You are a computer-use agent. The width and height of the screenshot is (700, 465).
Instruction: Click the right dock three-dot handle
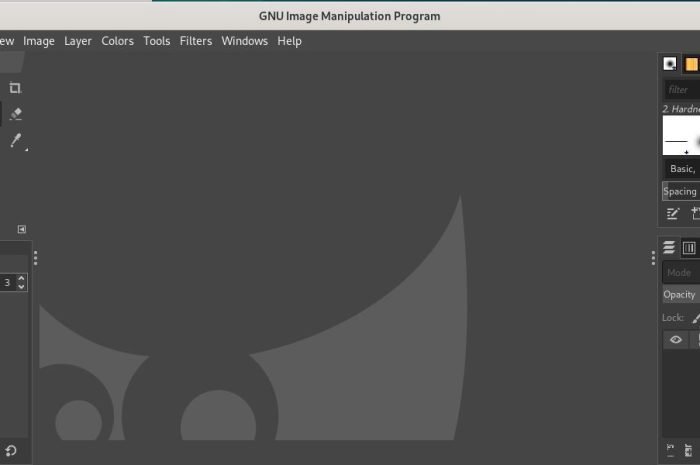pos(653,258)
